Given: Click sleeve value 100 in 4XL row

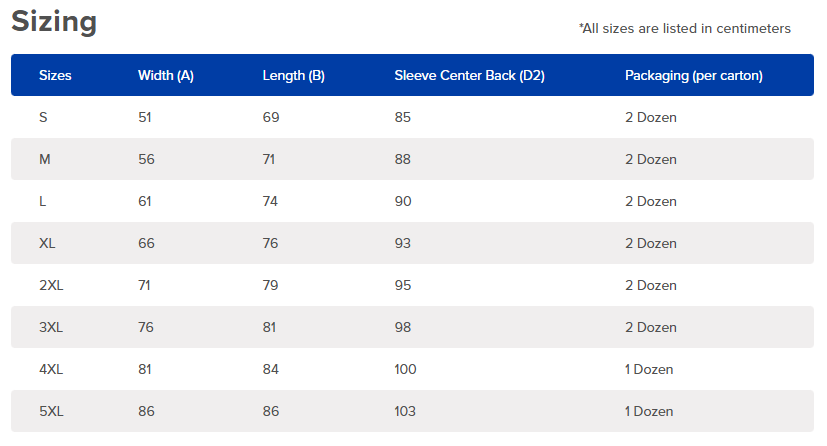Looking at the screenshot, I should tap(405, 369).
